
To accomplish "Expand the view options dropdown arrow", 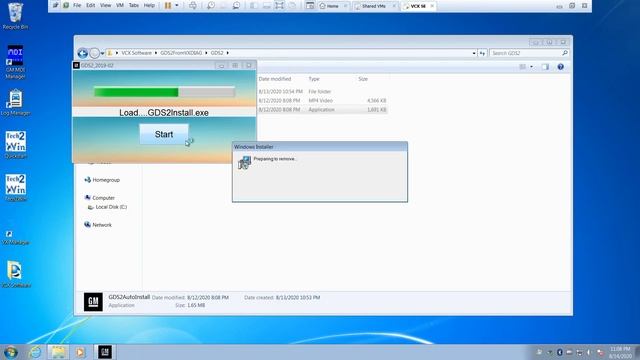I will 531,67.
